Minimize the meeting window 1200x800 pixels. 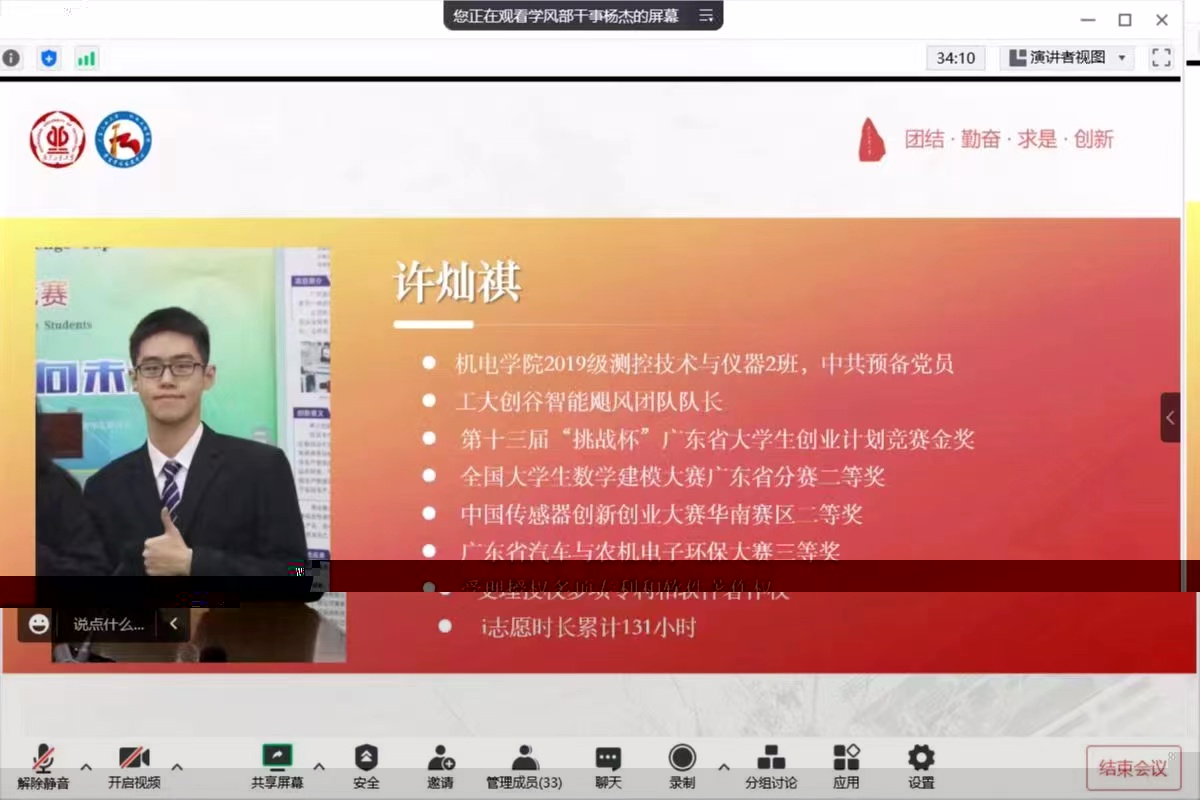pos(1088,20)
